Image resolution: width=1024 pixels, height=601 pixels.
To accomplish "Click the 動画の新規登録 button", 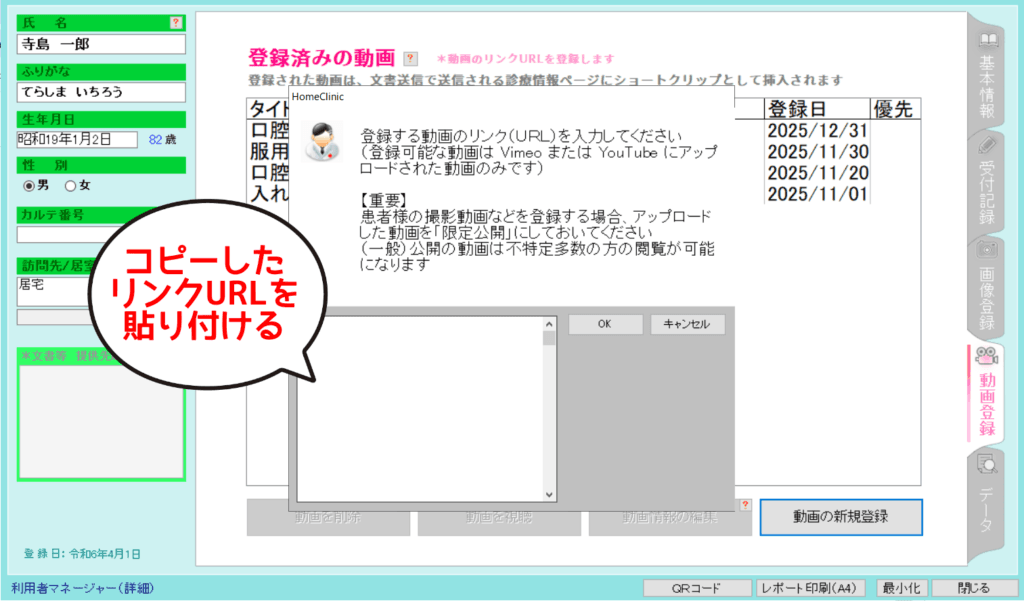I will click(840, 517).
